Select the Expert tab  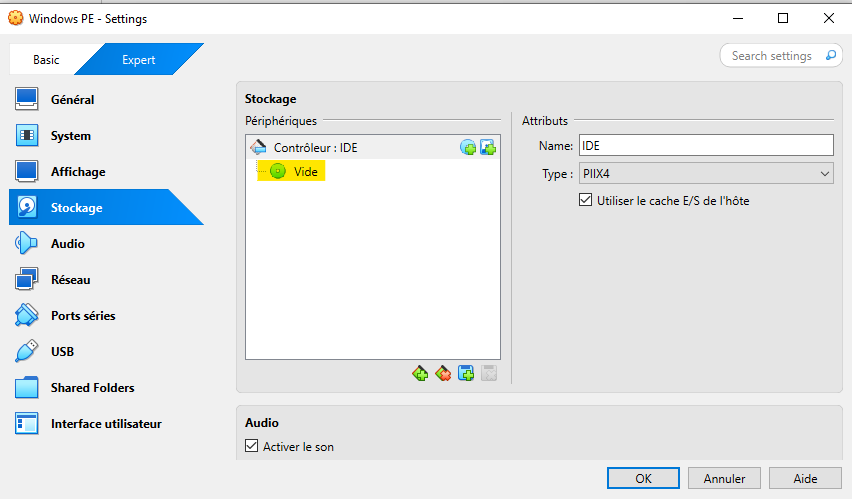point(138,60)
